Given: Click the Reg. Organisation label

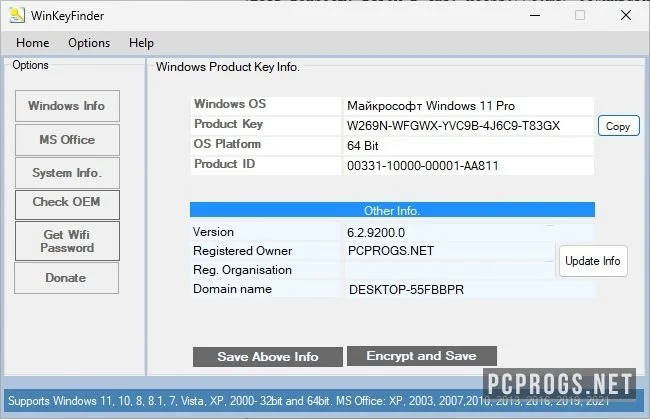Looking at the screenshot, I should pos(243,270).
